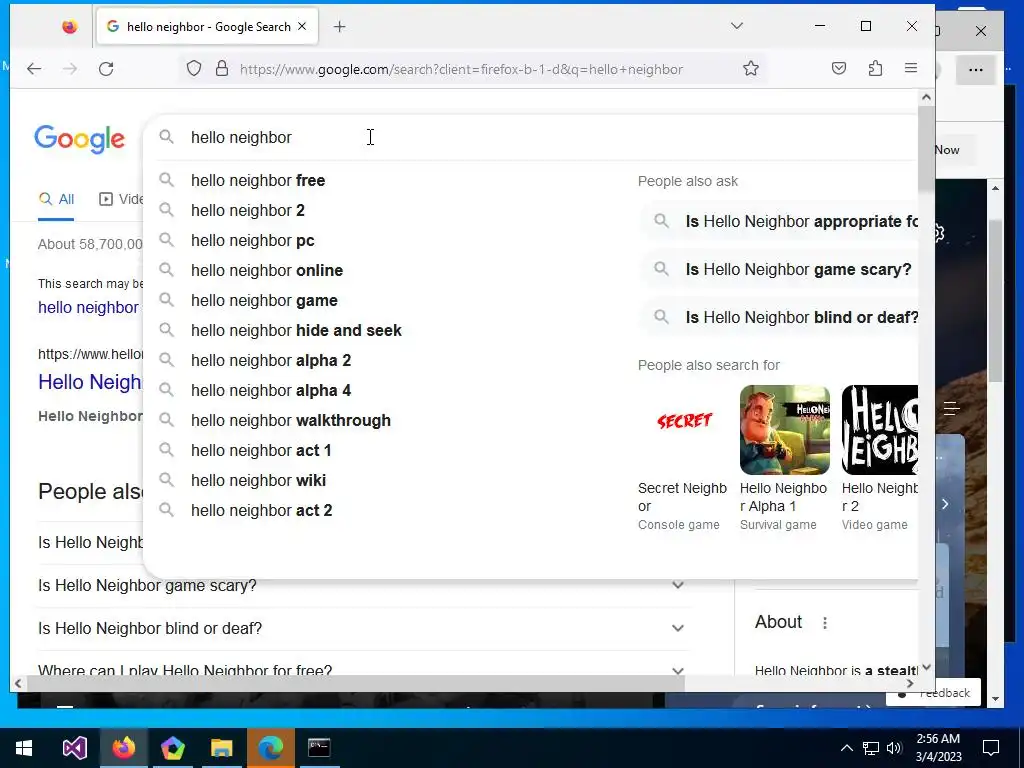Open Hello Neighbor Alpha 1 thumbnail
1024x768 pixels.
tap(784, 430)
